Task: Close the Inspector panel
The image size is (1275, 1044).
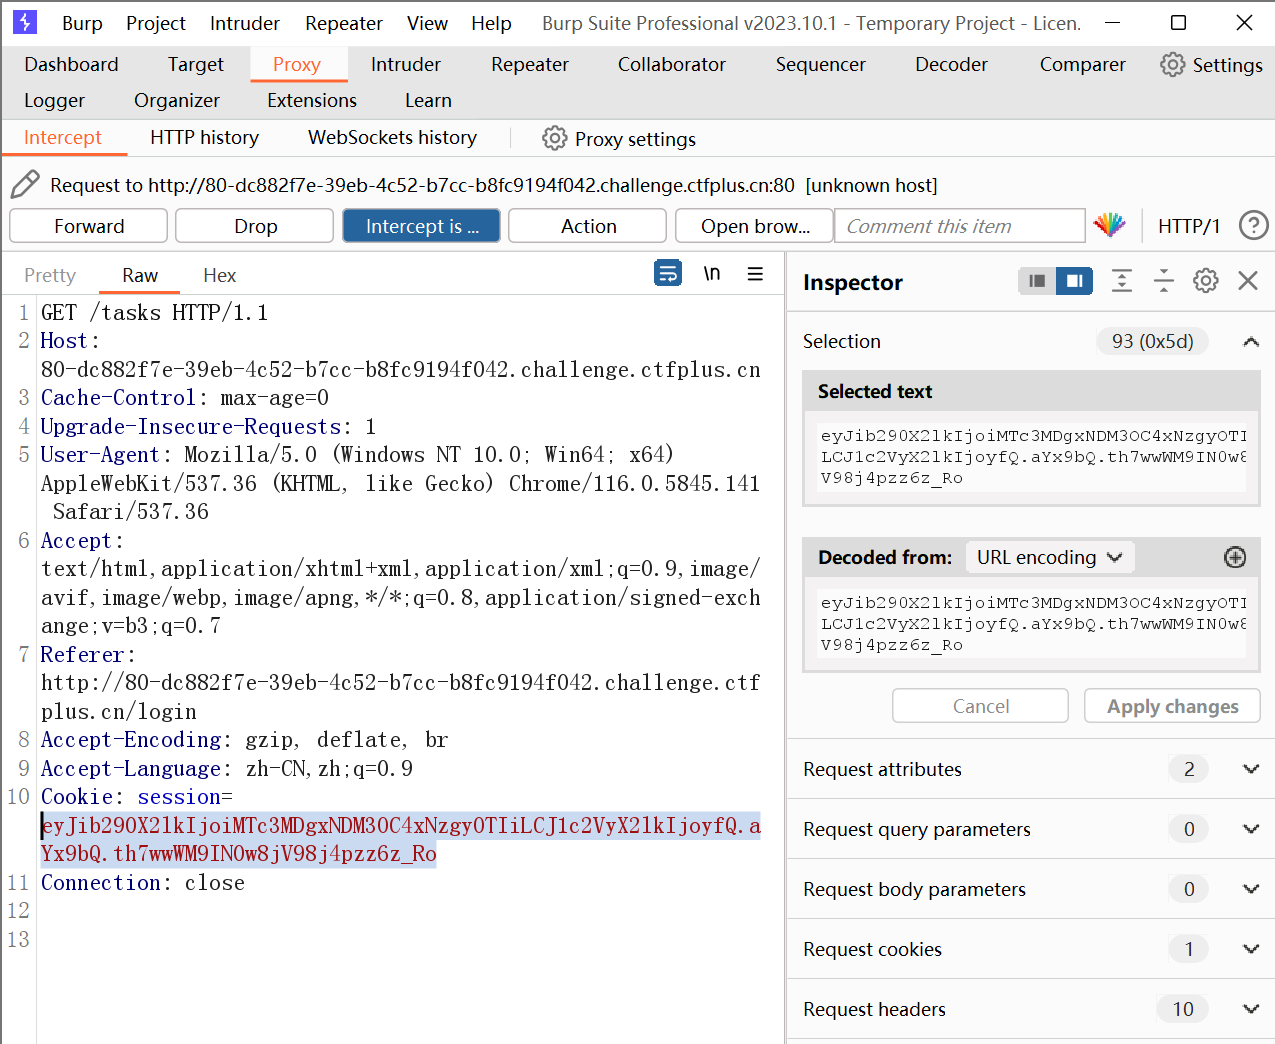Action: coord(1248,281)
